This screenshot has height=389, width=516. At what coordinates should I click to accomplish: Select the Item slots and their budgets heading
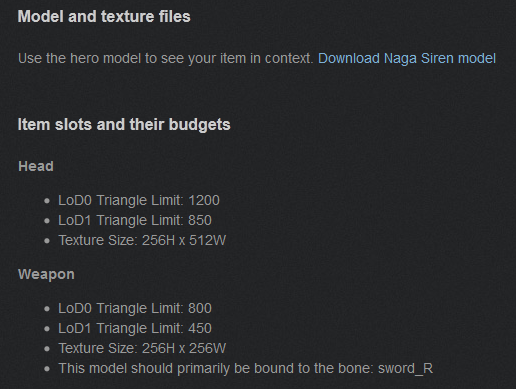124,125
